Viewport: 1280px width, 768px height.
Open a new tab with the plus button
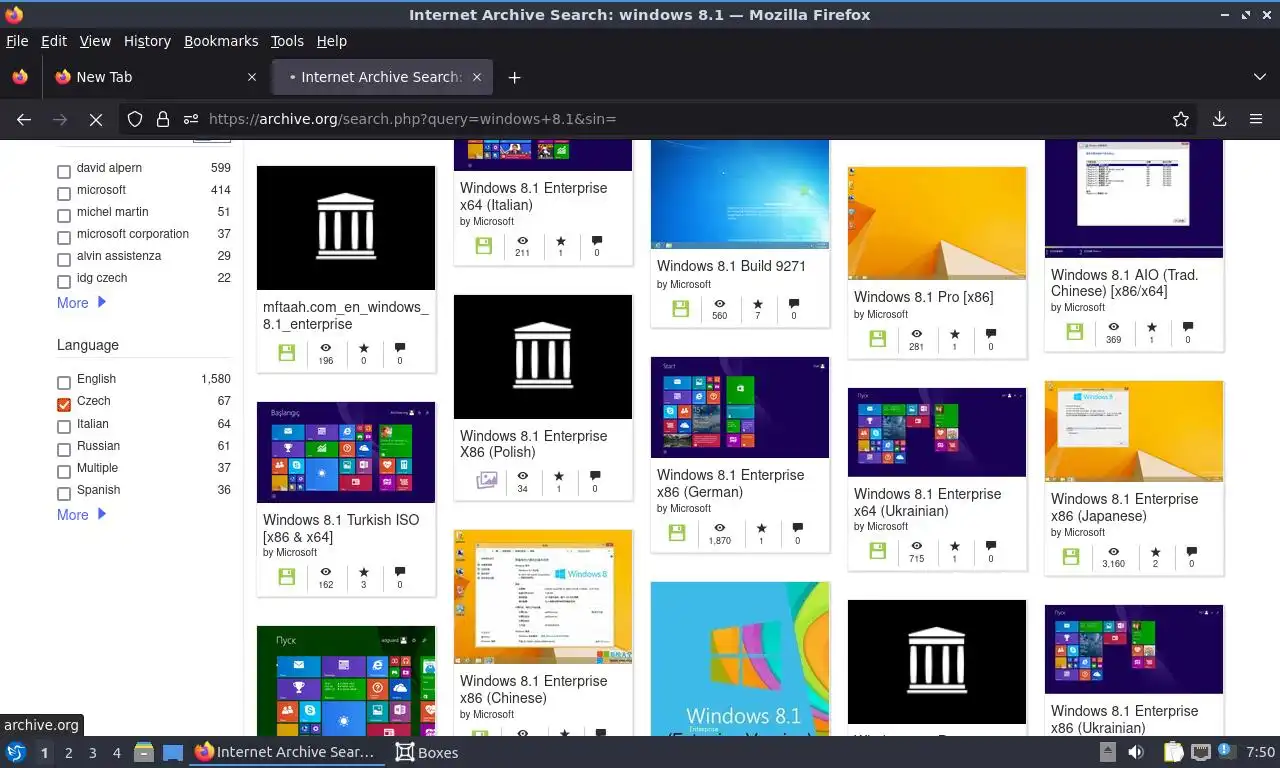click(514, 77)
